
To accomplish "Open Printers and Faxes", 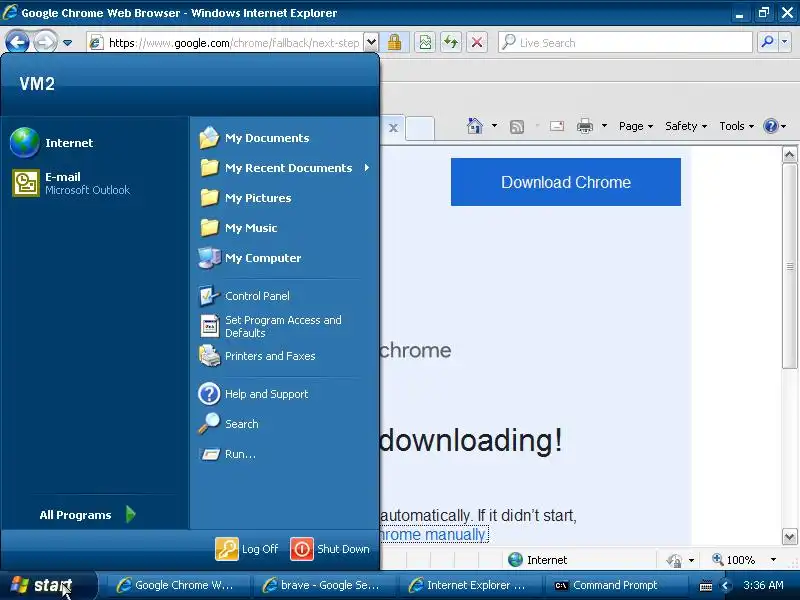I will (x=284, y=356).
